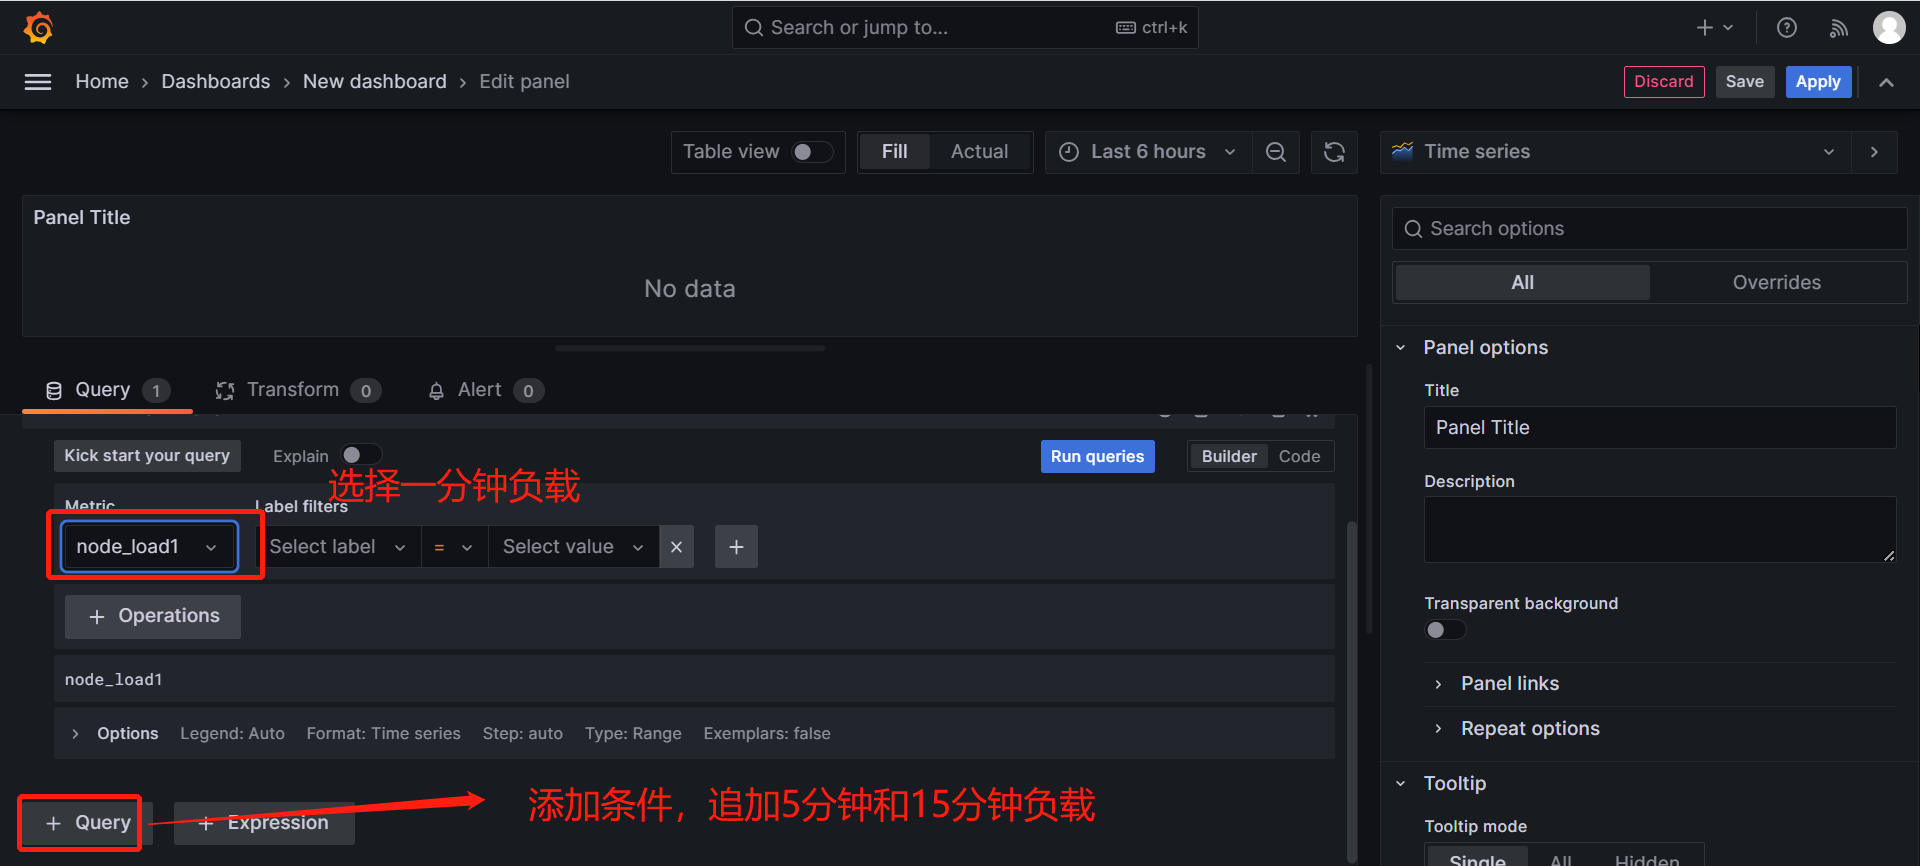Click Apply to save panel changes
The height and width of the screenshot is (866, 1920).
pos(1817,82)
